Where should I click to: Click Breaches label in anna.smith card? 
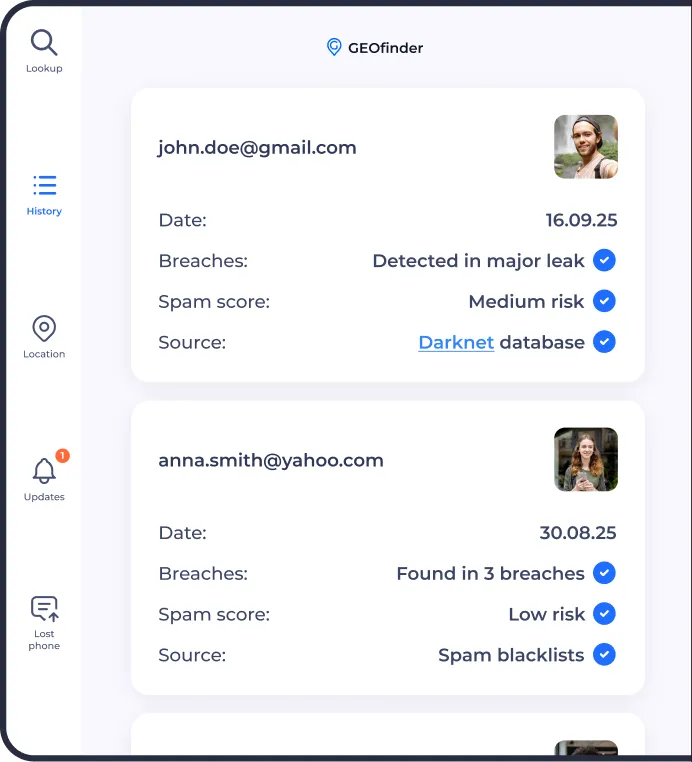203,574
